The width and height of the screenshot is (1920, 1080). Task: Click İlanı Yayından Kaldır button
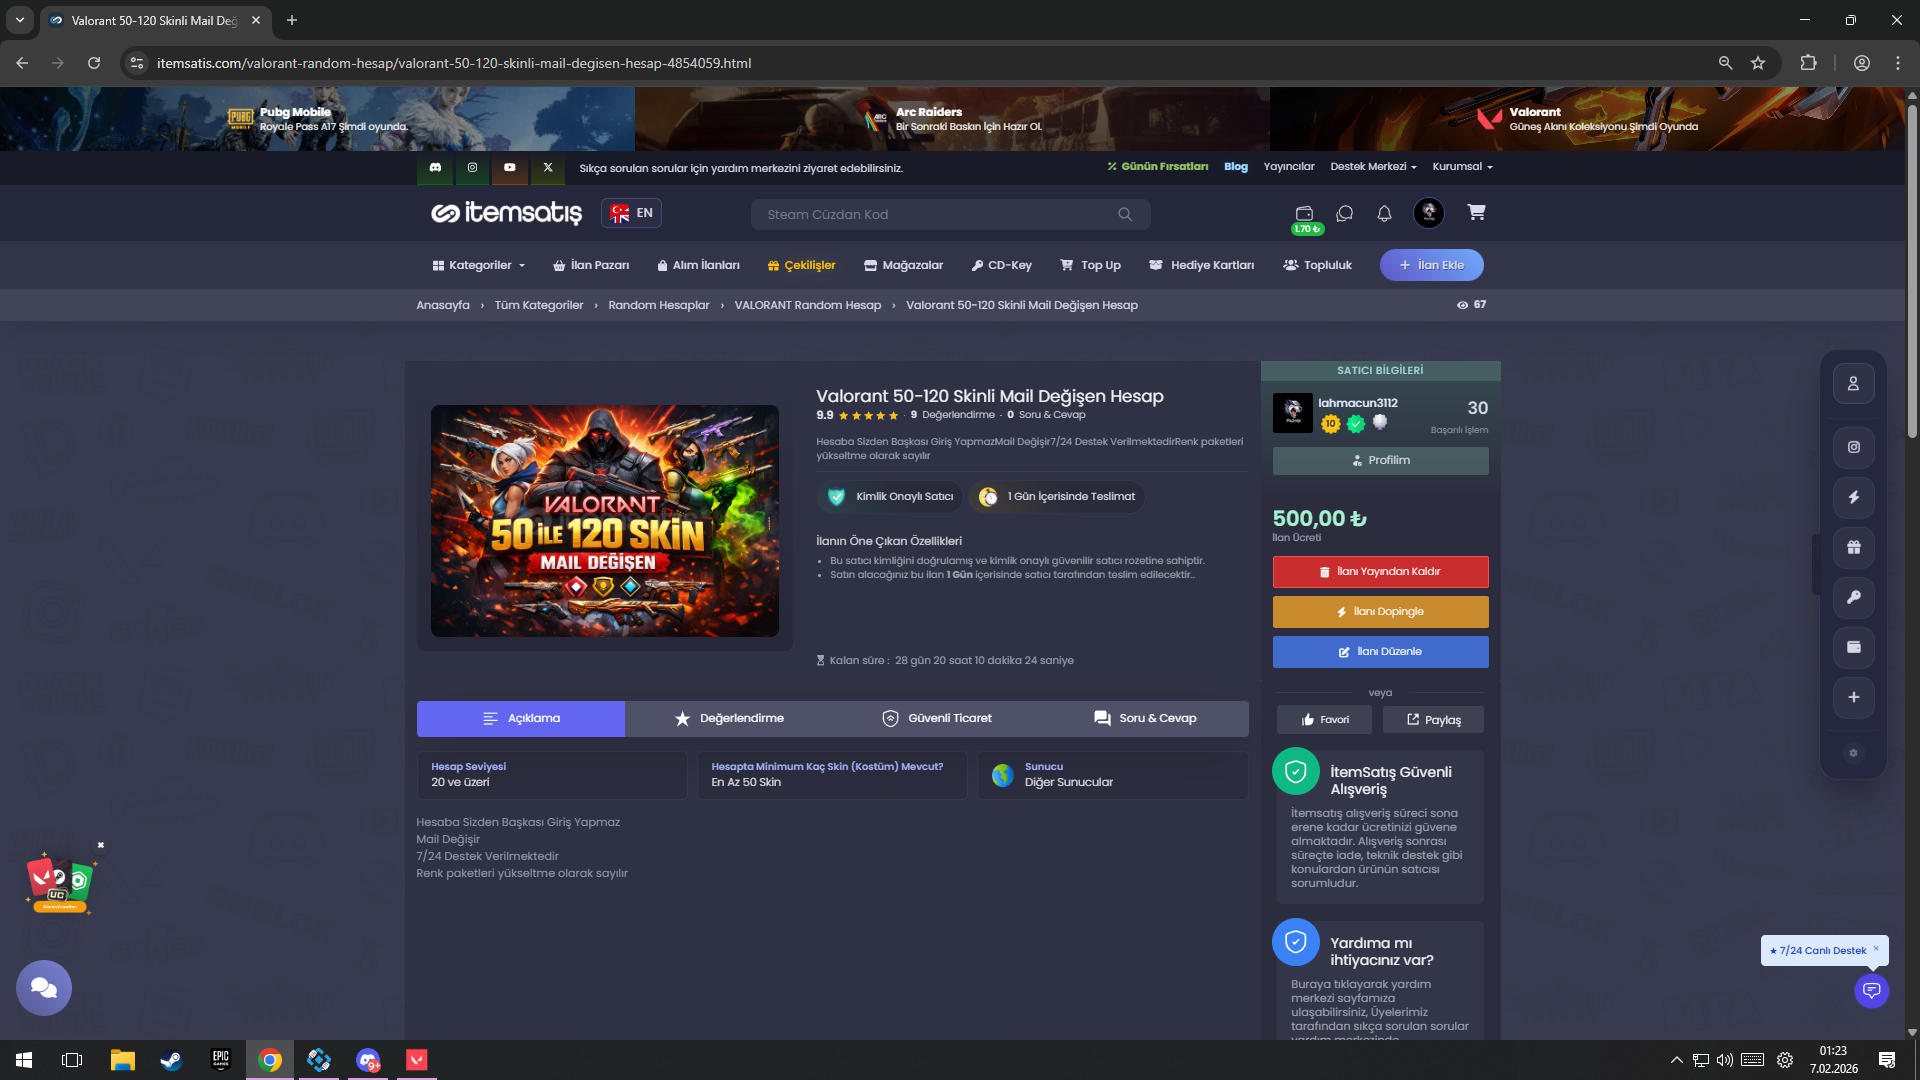coord(1381,572)
